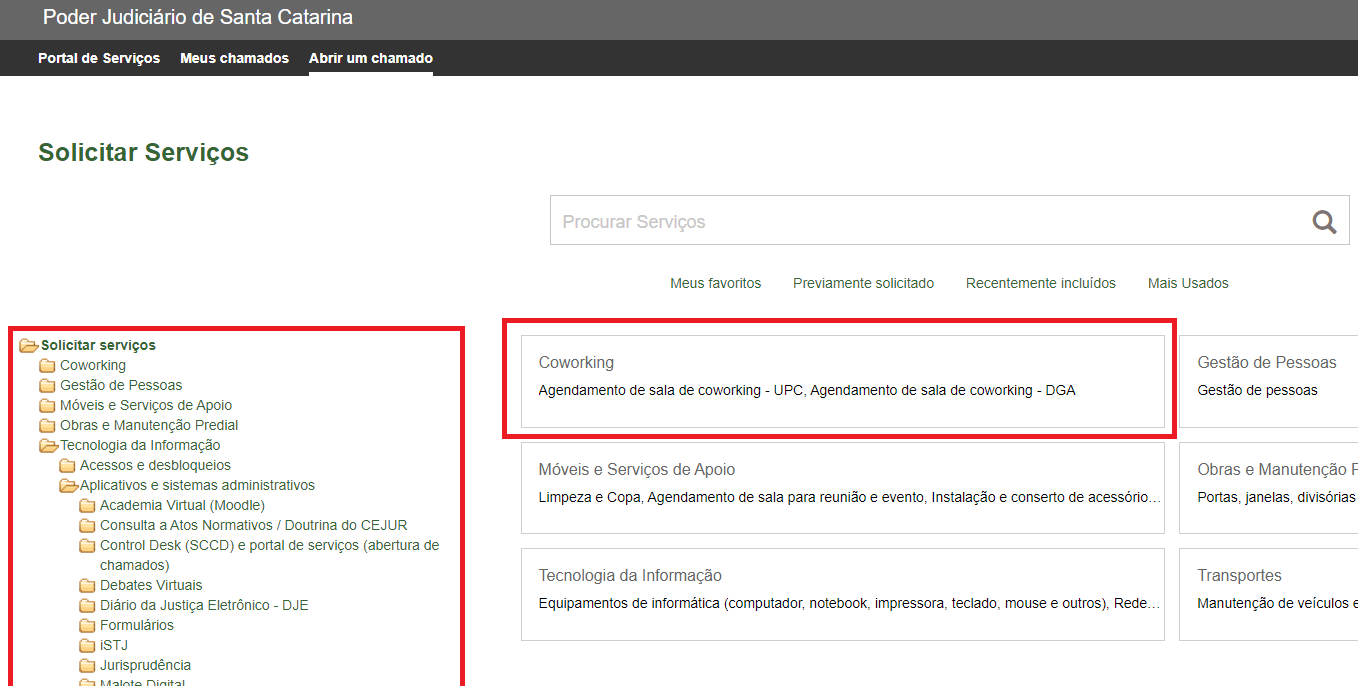Select Academia Virtual (Moodle) tree label
Viewport: 1358px width, 686px height.
tap(182, 505)
